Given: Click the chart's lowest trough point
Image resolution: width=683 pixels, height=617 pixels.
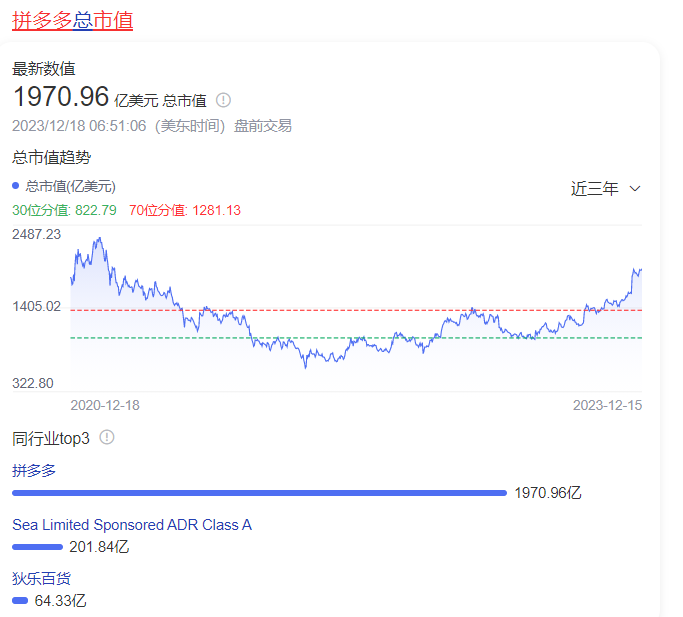Looking at the screenshot, I should coord(305,367).
